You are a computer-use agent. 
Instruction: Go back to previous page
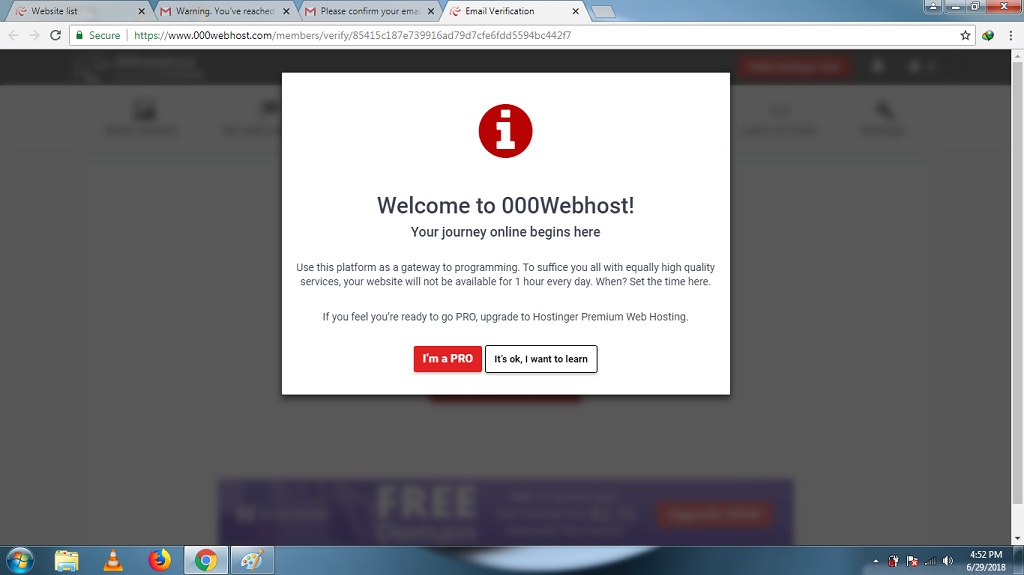point(14,35)
